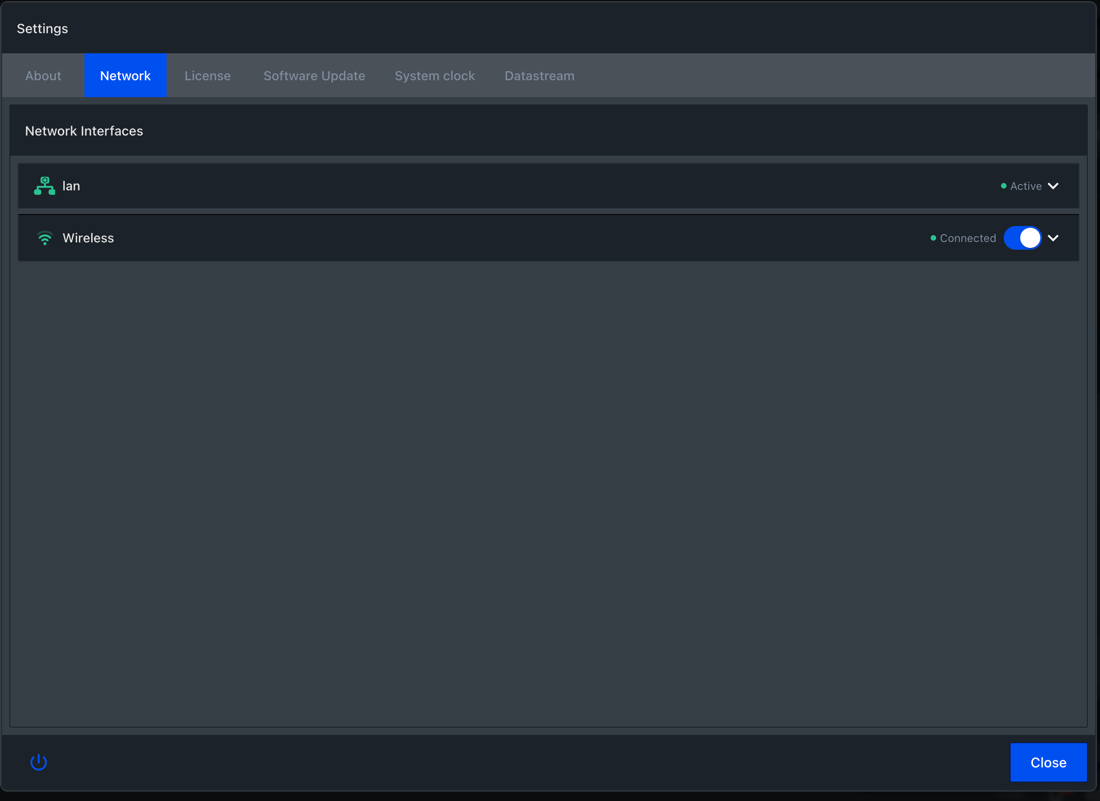
Task: Click the Wireless Wi-Fi signal icon
Action: click(x=44, y=238)
